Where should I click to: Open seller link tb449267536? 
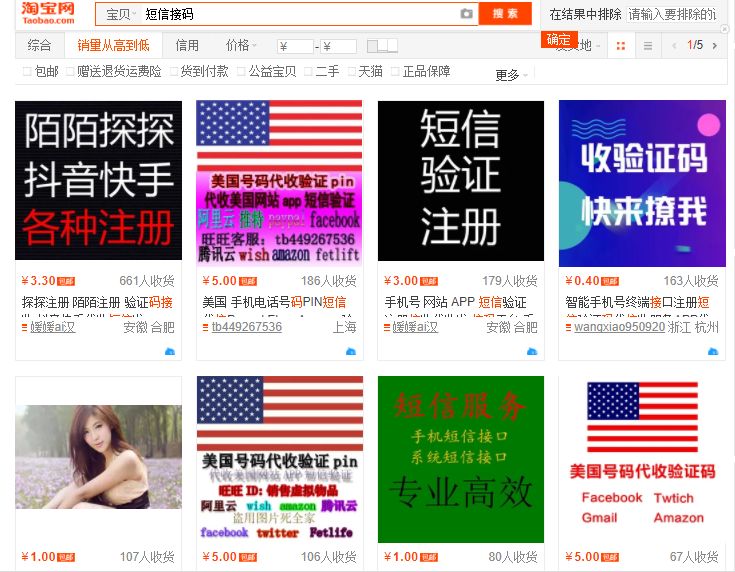coord(247,327)
